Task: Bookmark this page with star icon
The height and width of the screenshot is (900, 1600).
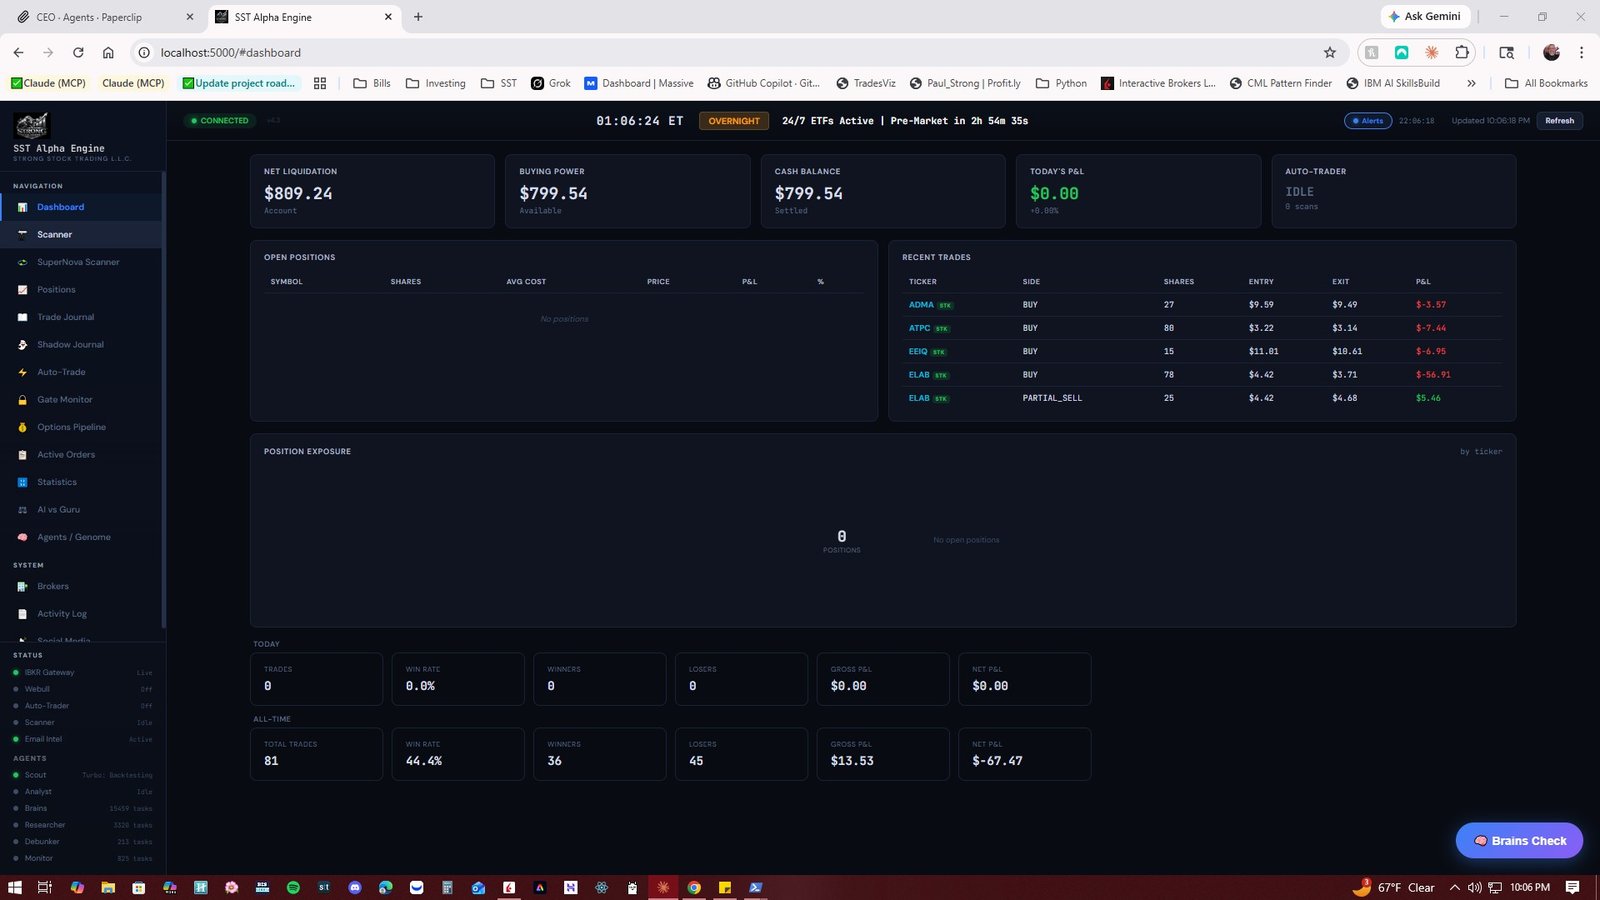Action: [x=1329, y=52]
